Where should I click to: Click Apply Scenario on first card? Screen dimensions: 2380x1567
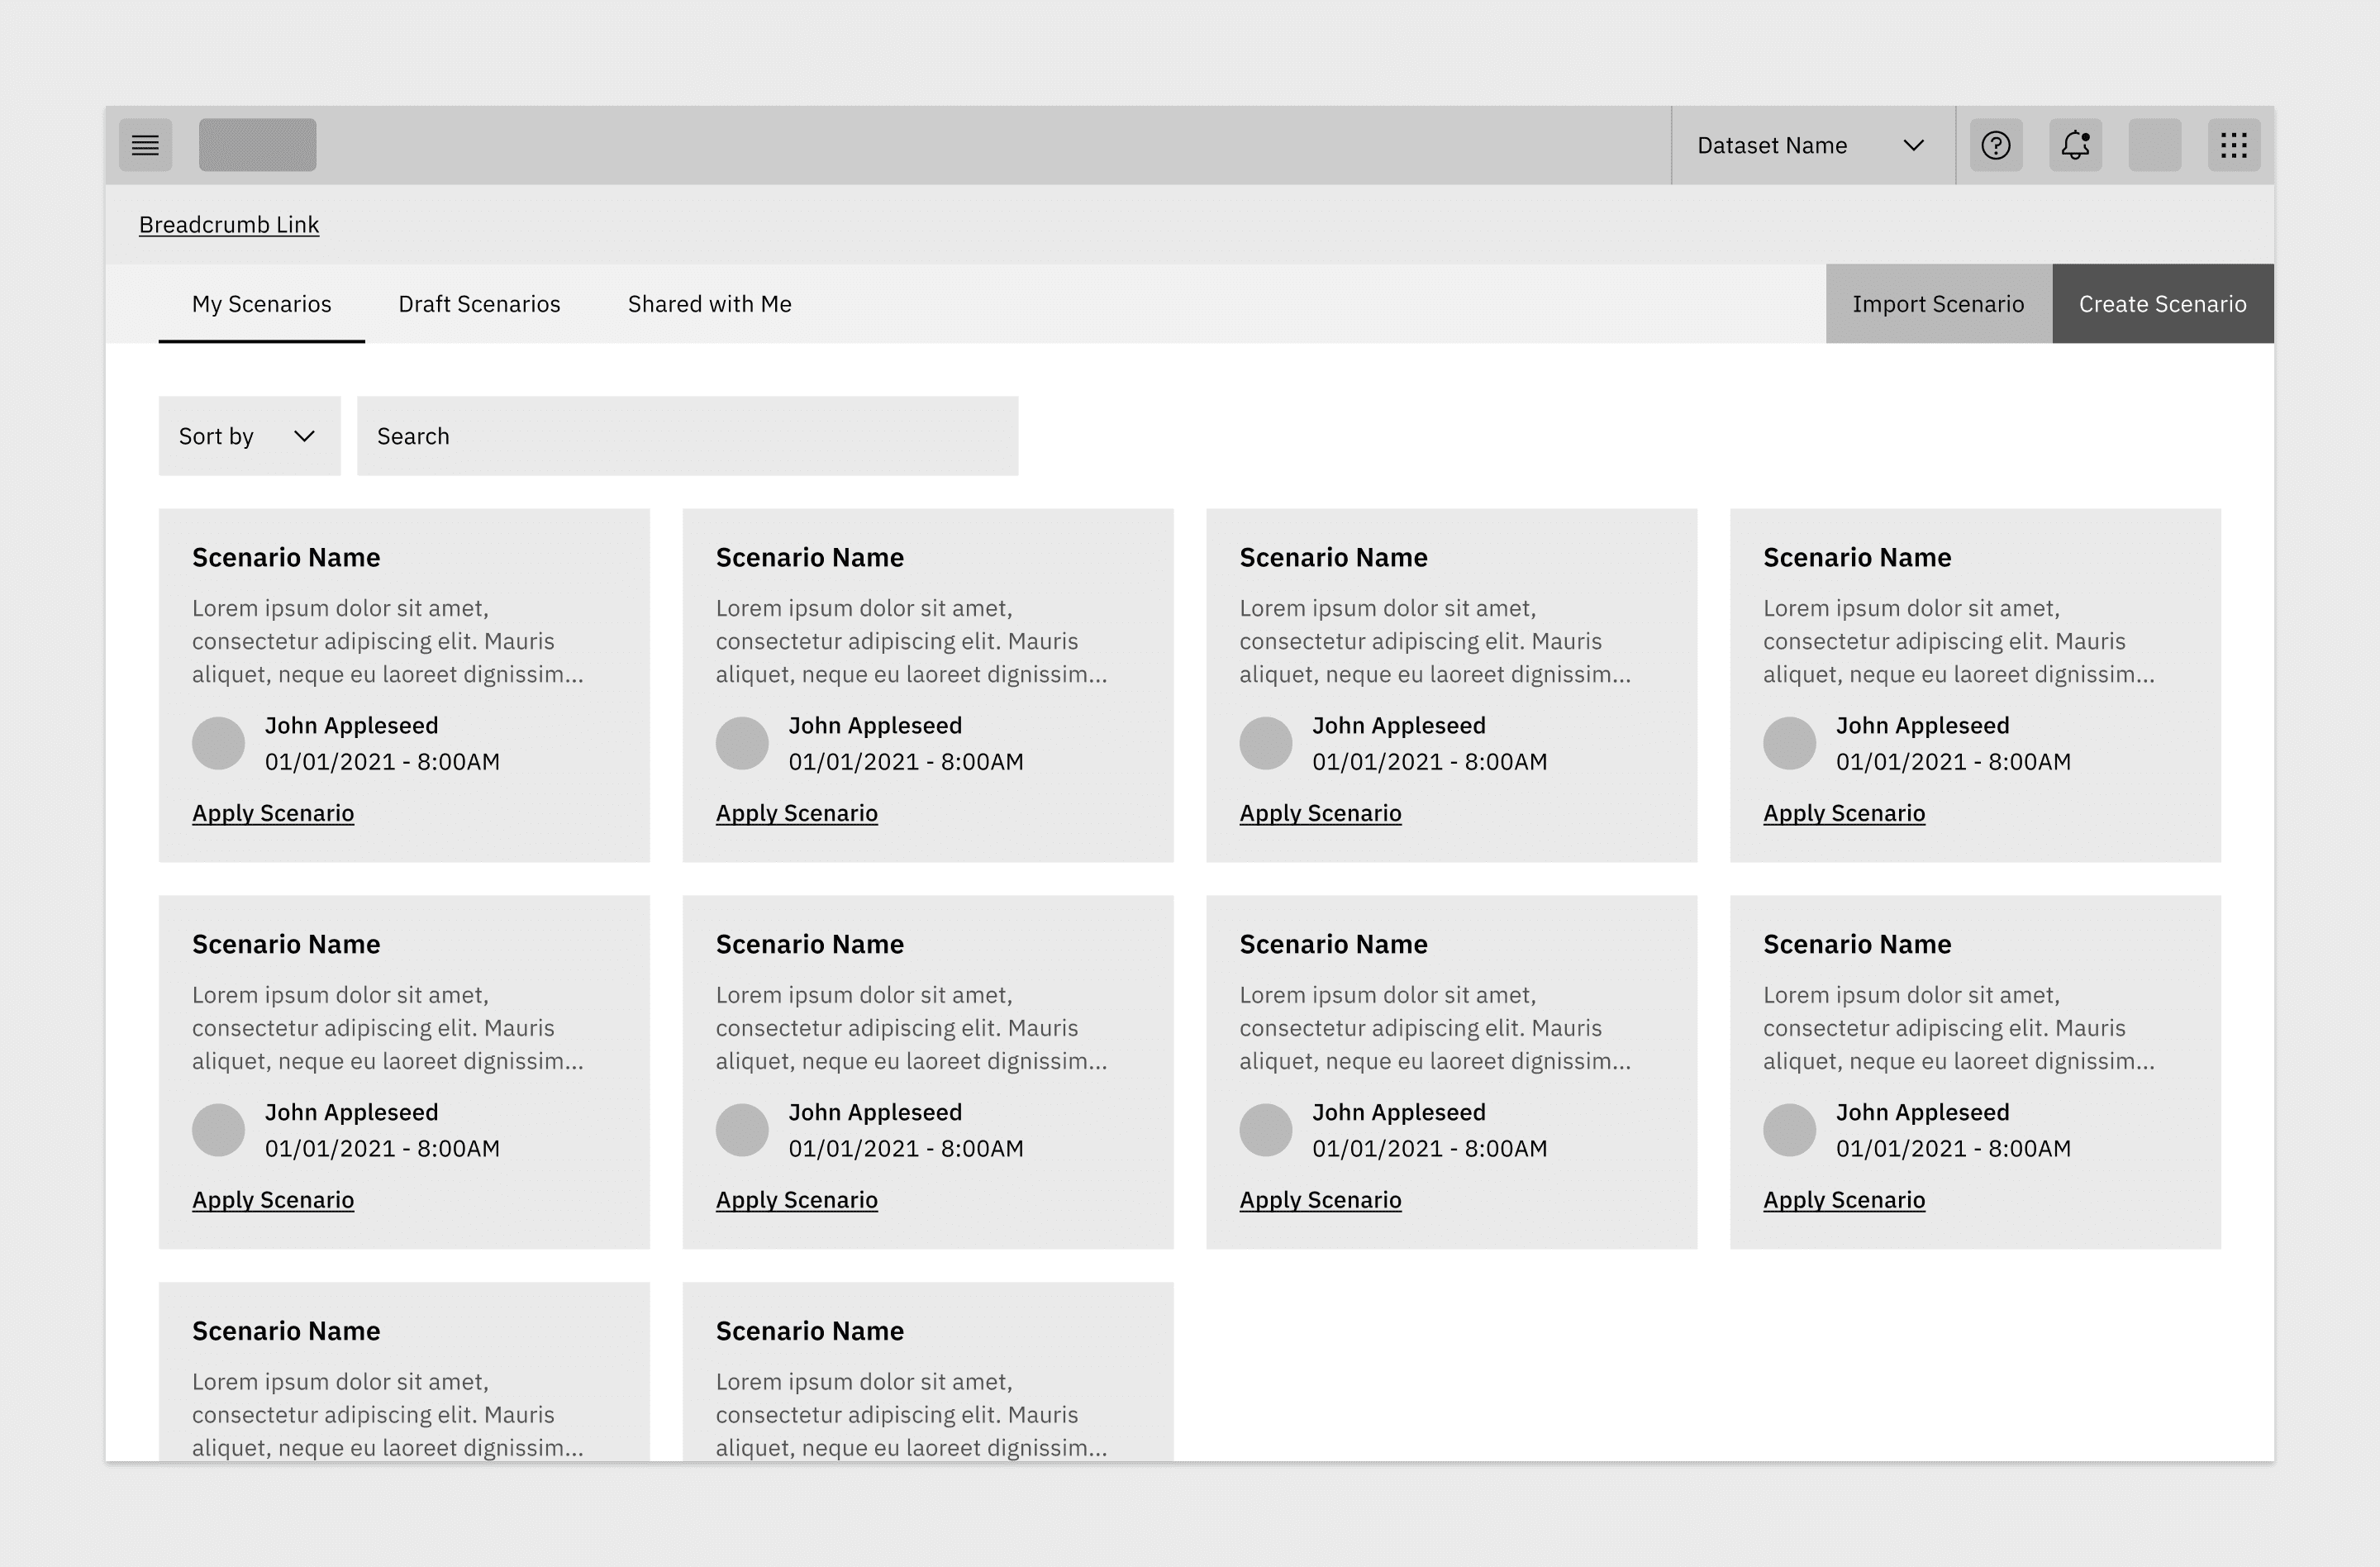point(273,813)
